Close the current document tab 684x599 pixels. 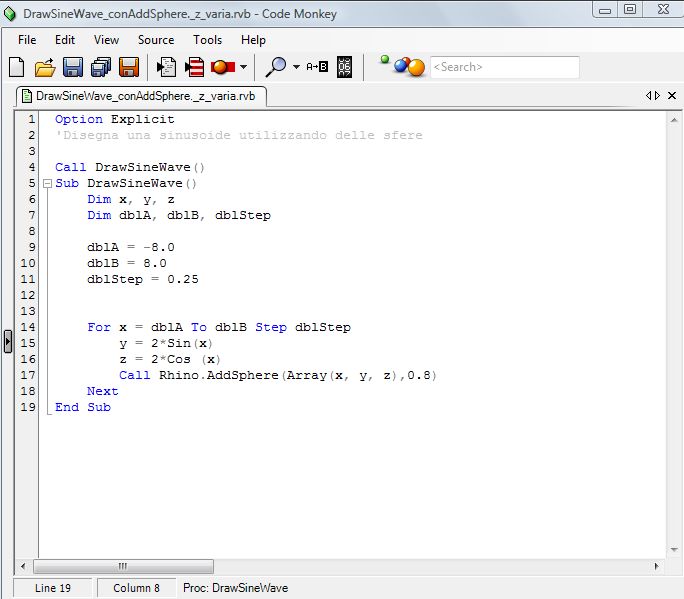coord(672,96)
